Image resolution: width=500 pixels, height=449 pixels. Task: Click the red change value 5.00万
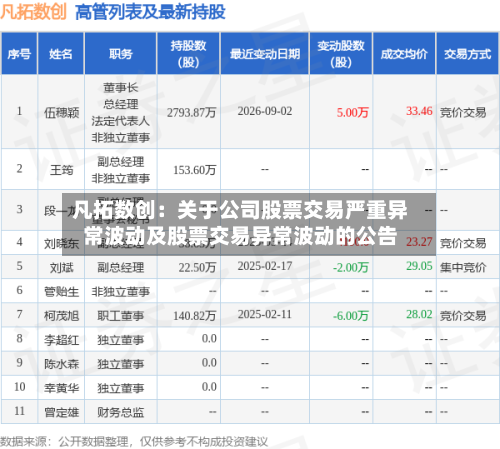pos(353,113)
